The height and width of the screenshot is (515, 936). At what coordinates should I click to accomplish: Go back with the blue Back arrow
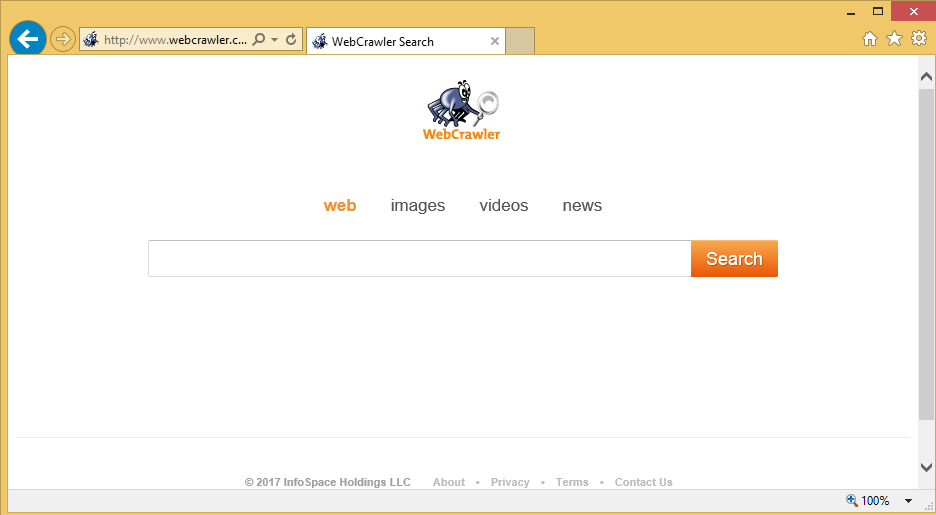click(x=27, y=39)
